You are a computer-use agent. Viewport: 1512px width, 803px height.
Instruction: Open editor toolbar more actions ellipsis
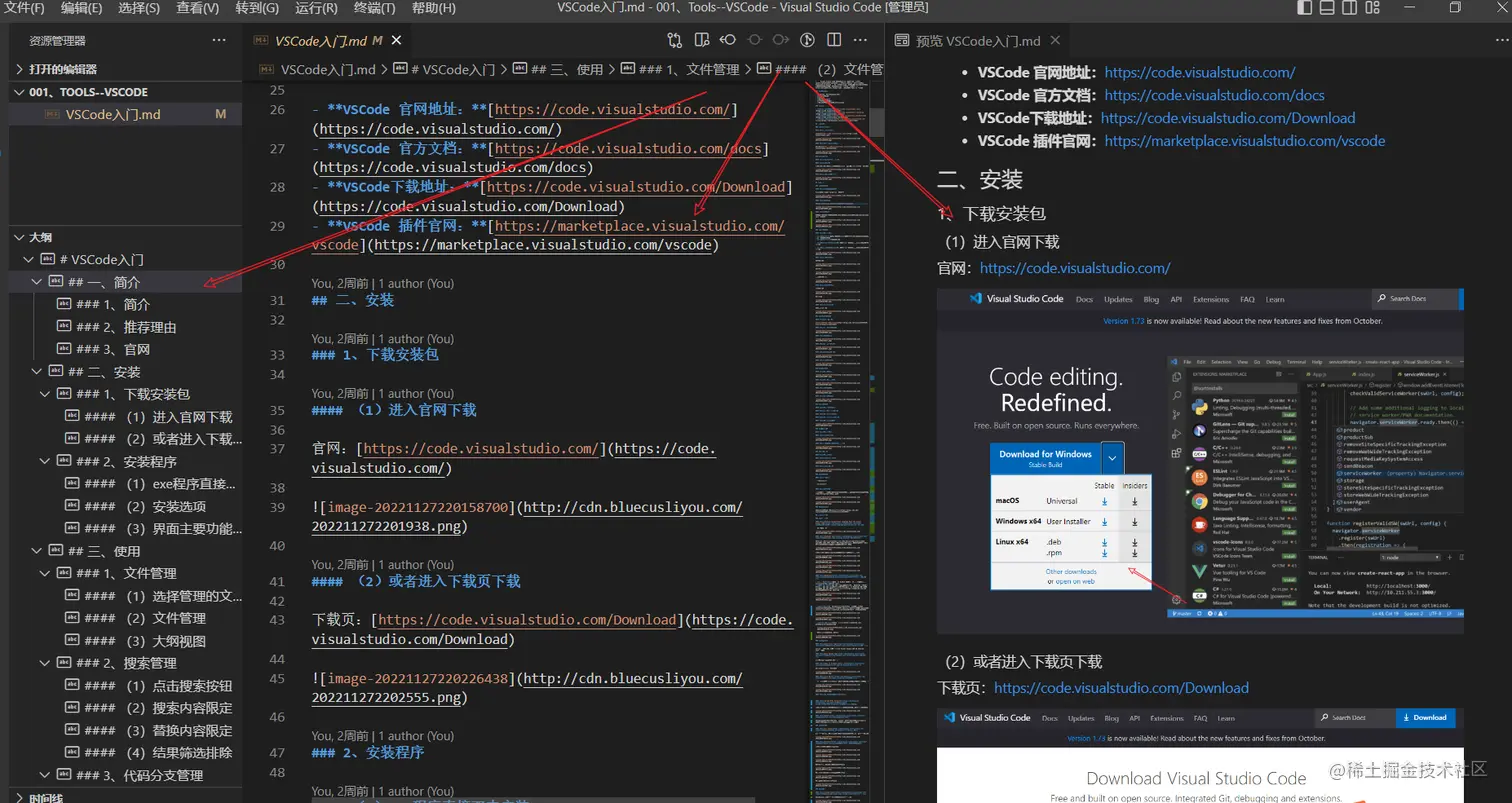860,41
